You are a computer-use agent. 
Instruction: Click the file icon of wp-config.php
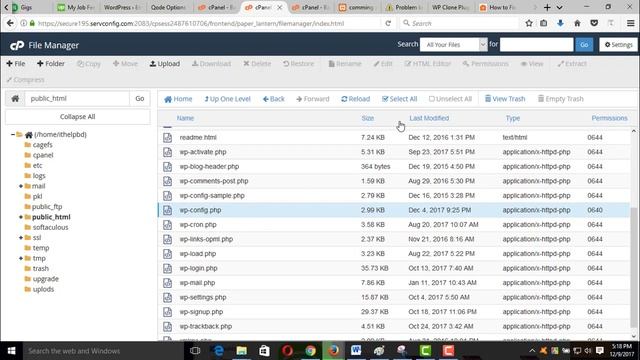(167, 210)
